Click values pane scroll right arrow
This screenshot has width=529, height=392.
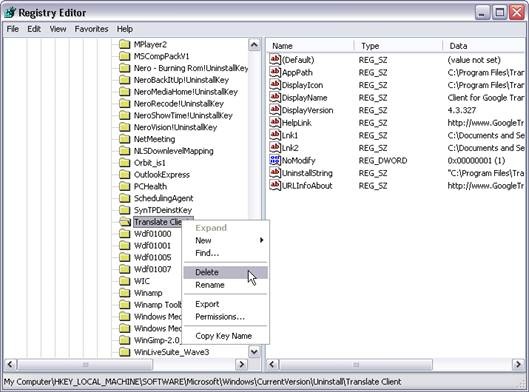[518, 364]
